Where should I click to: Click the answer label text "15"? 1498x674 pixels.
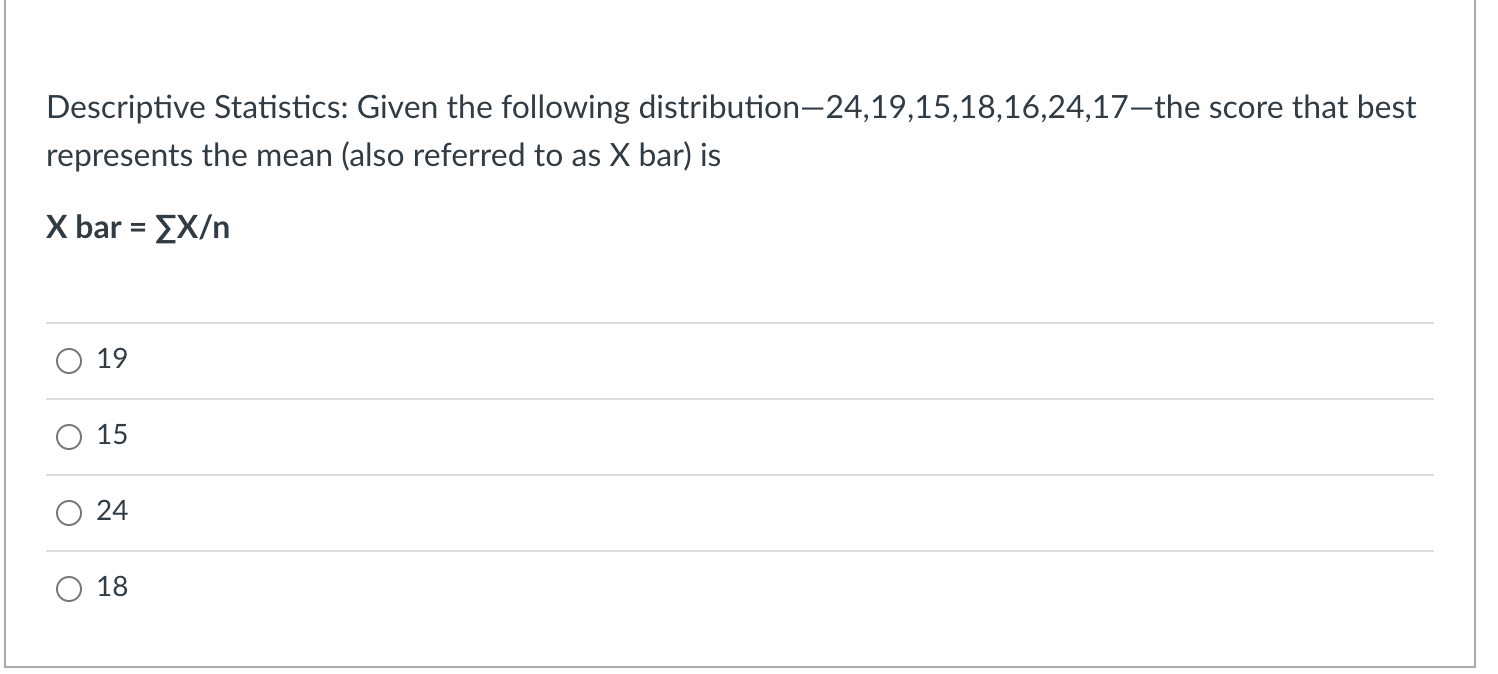(113, 435)
